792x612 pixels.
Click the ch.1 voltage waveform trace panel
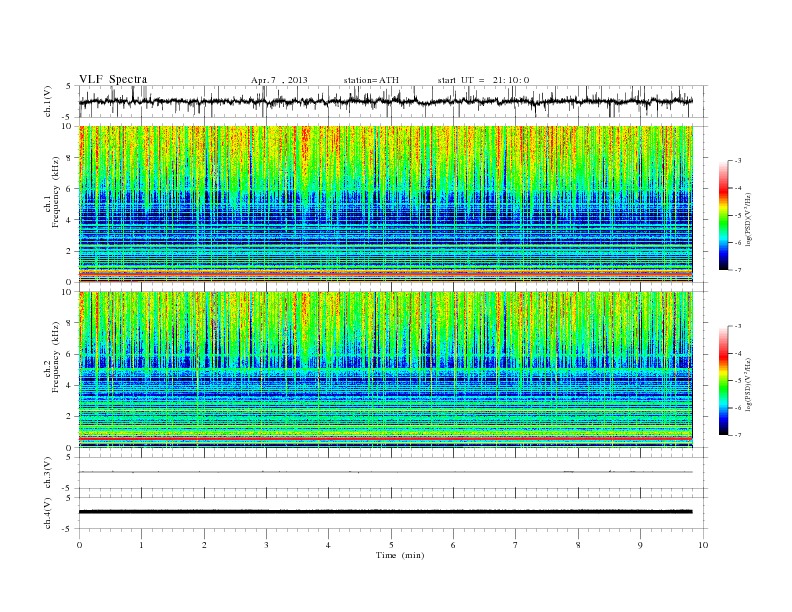393,101
